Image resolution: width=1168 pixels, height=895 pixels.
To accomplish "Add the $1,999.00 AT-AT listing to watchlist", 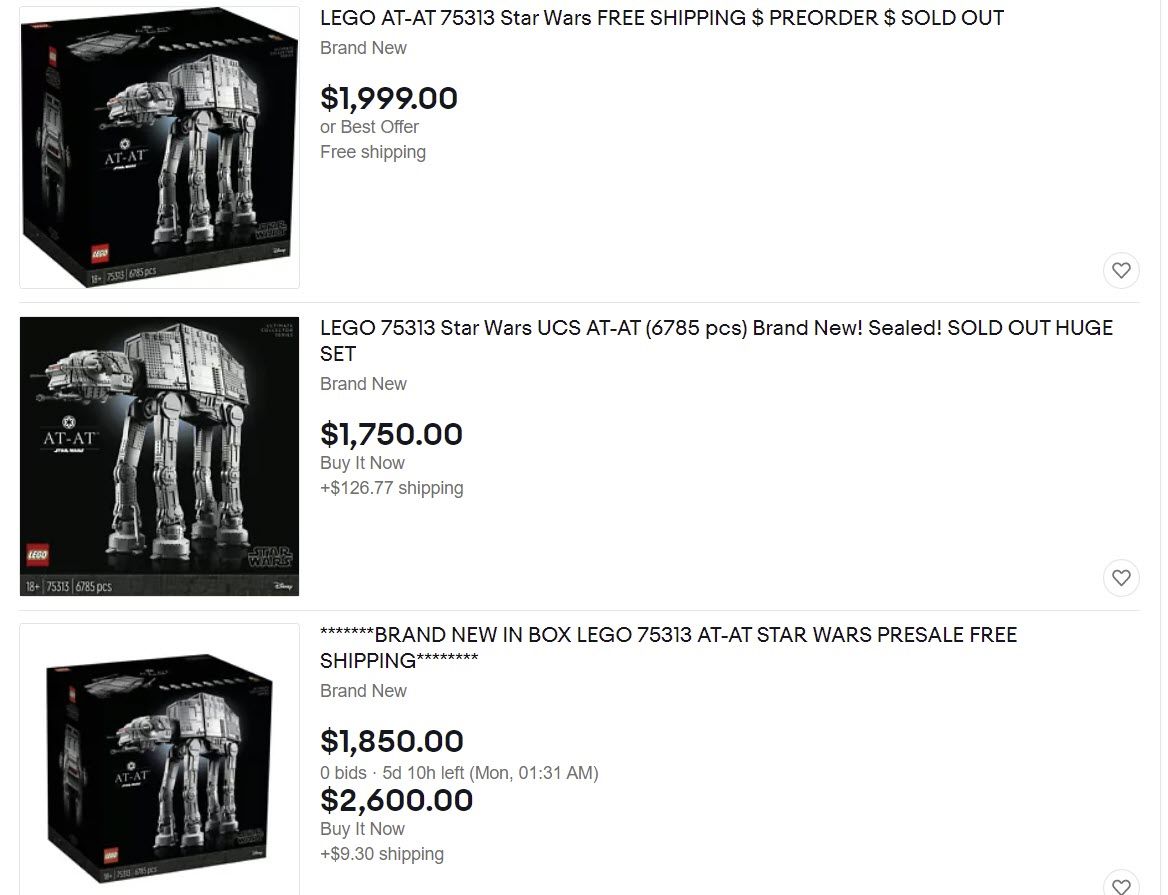I will coord(1121,270).
